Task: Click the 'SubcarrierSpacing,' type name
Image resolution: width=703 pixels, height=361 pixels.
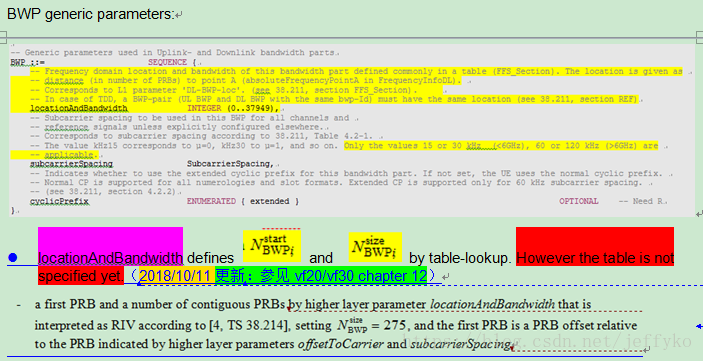Action: pos(230,164)
